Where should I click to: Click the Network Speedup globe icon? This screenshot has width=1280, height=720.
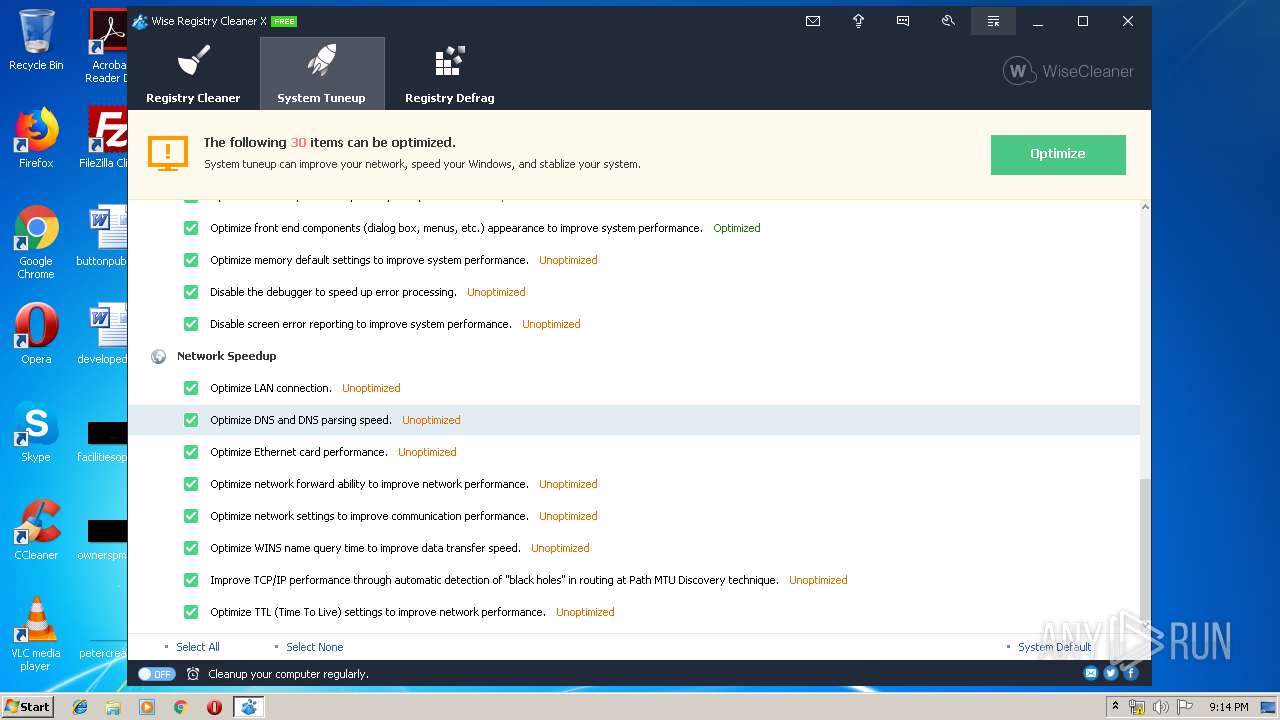click(x=158, y=356)
